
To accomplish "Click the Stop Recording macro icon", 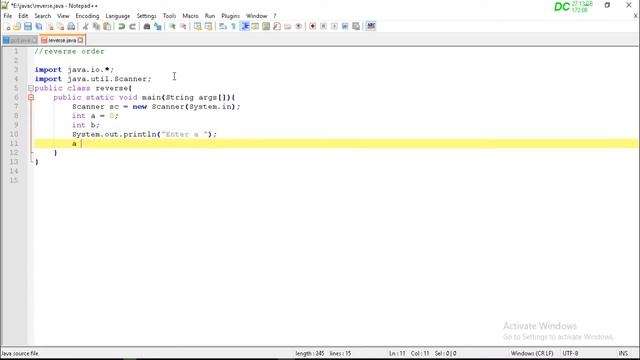I will (323, 27).
